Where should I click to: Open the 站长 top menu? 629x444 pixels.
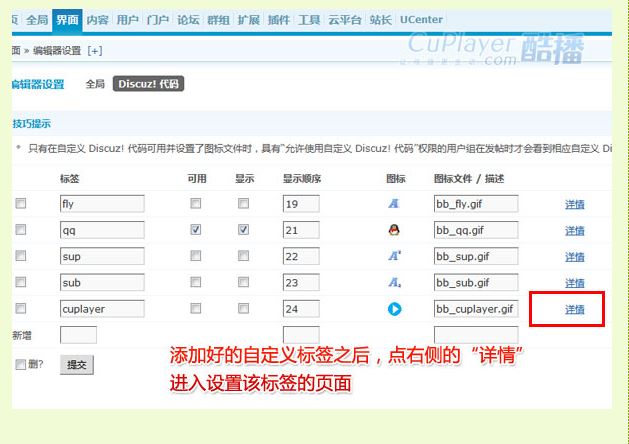(380, 20)
